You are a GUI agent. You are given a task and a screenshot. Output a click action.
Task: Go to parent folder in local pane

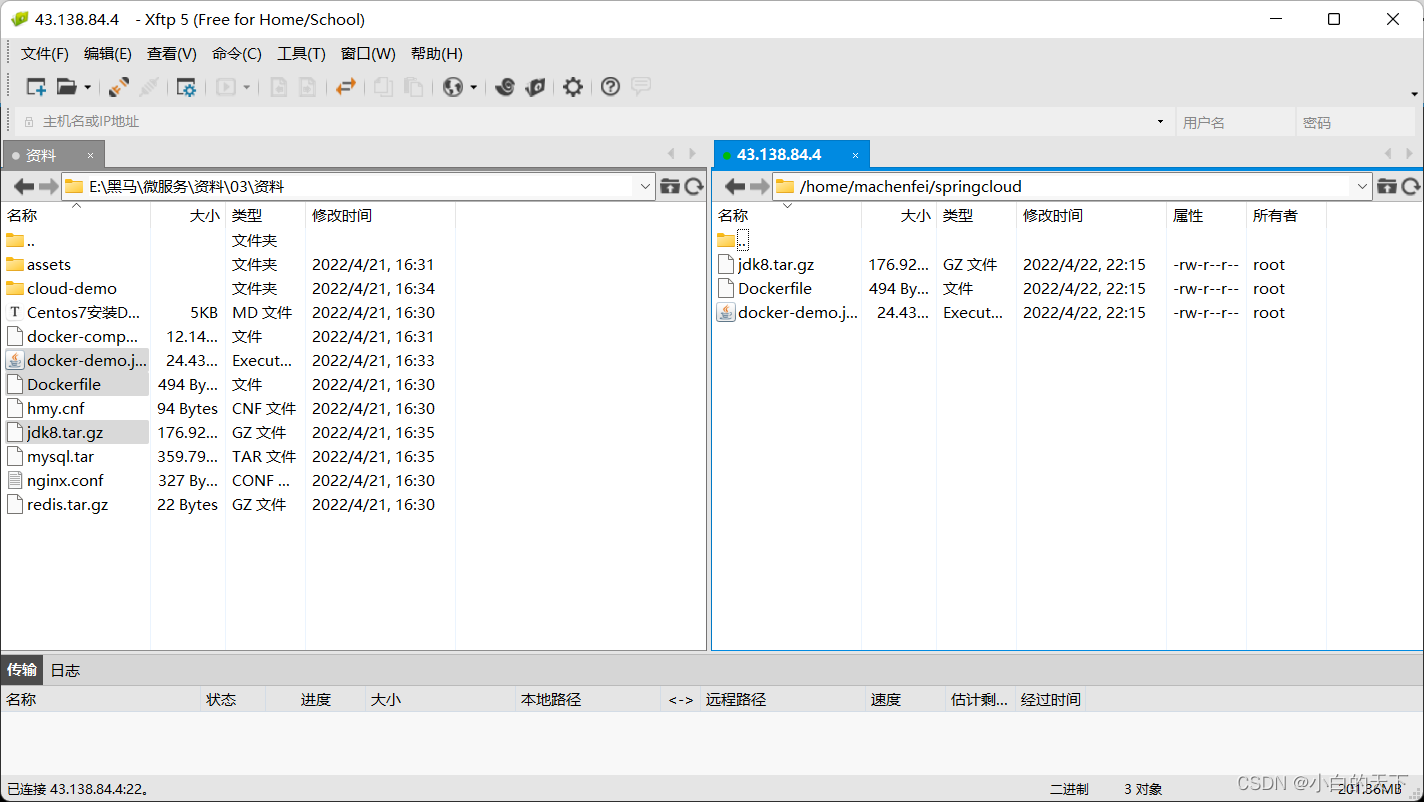[x=670, y=186]
